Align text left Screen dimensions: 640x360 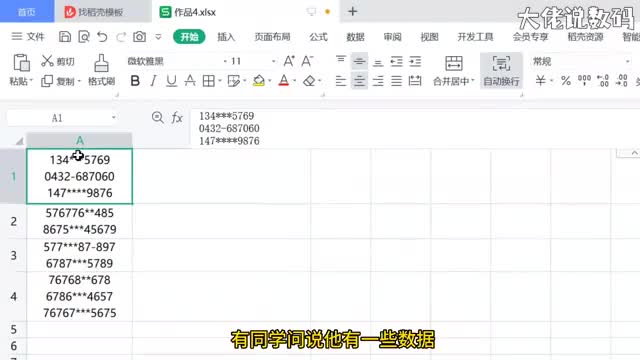pos(341,81)
